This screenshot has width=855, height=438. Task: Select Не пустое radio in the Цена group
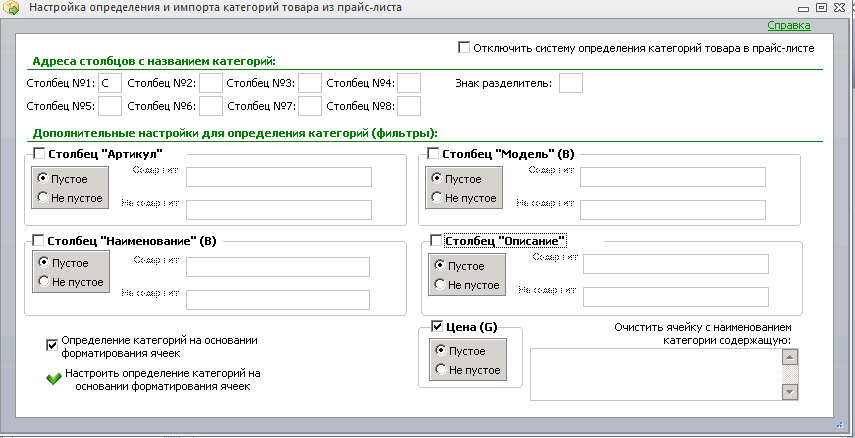click(x=441, y=369)
